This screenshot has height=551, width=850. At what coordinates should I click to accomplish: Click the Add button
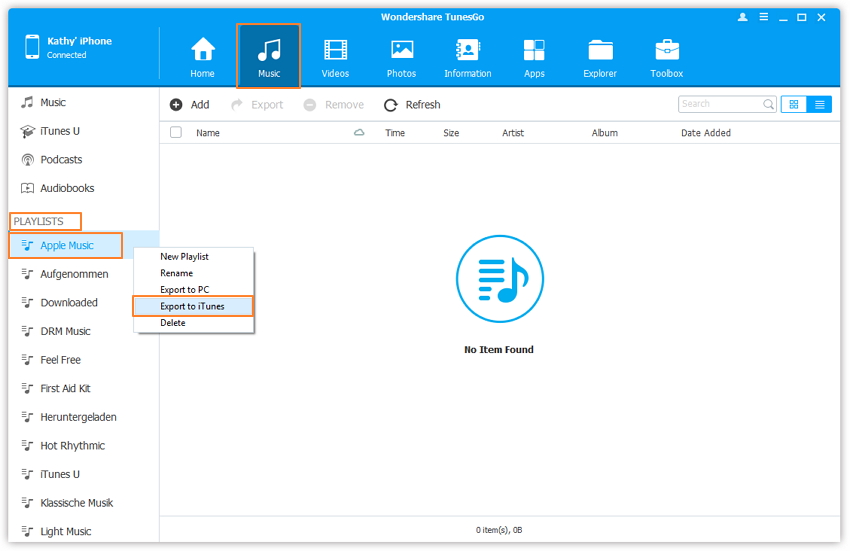coord(189,105)
